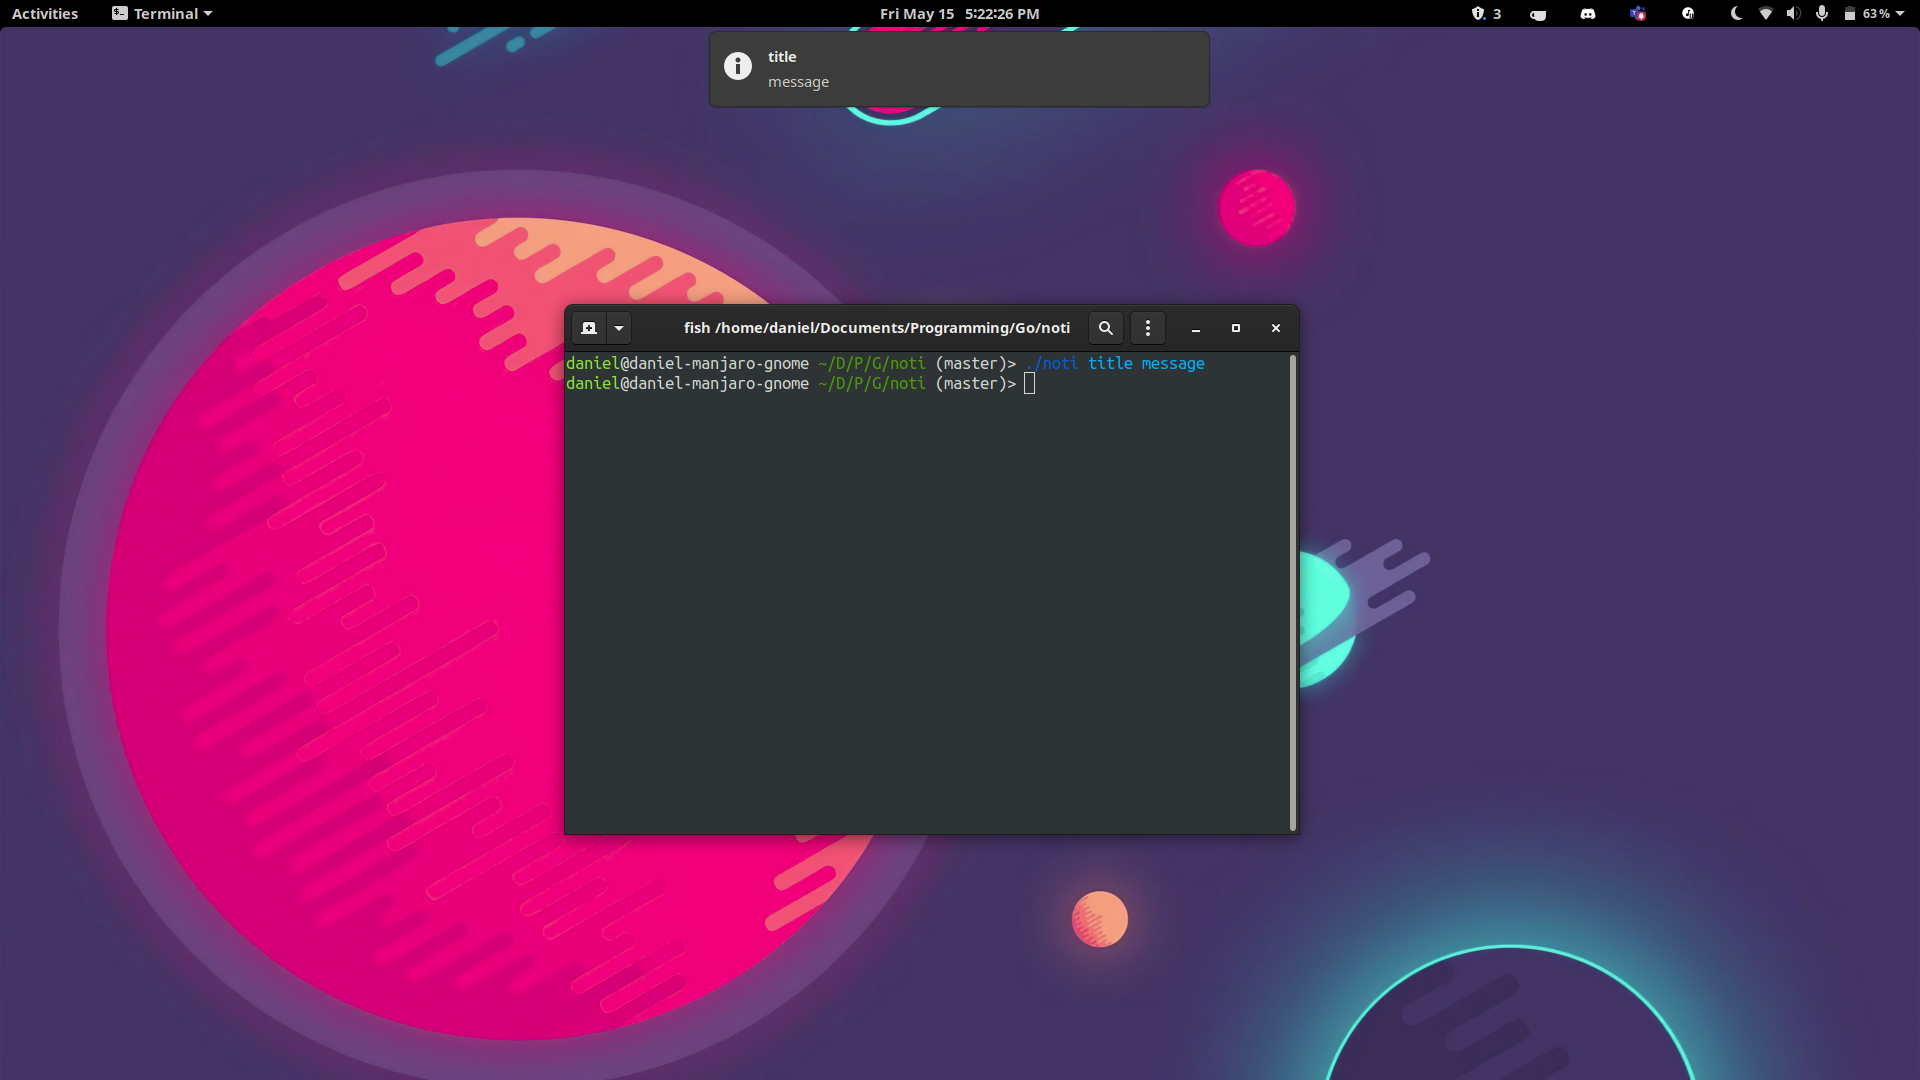Click the terminal prompt input area
The width and height of the screenshot is (1920, 1080).
(1030, 384)
